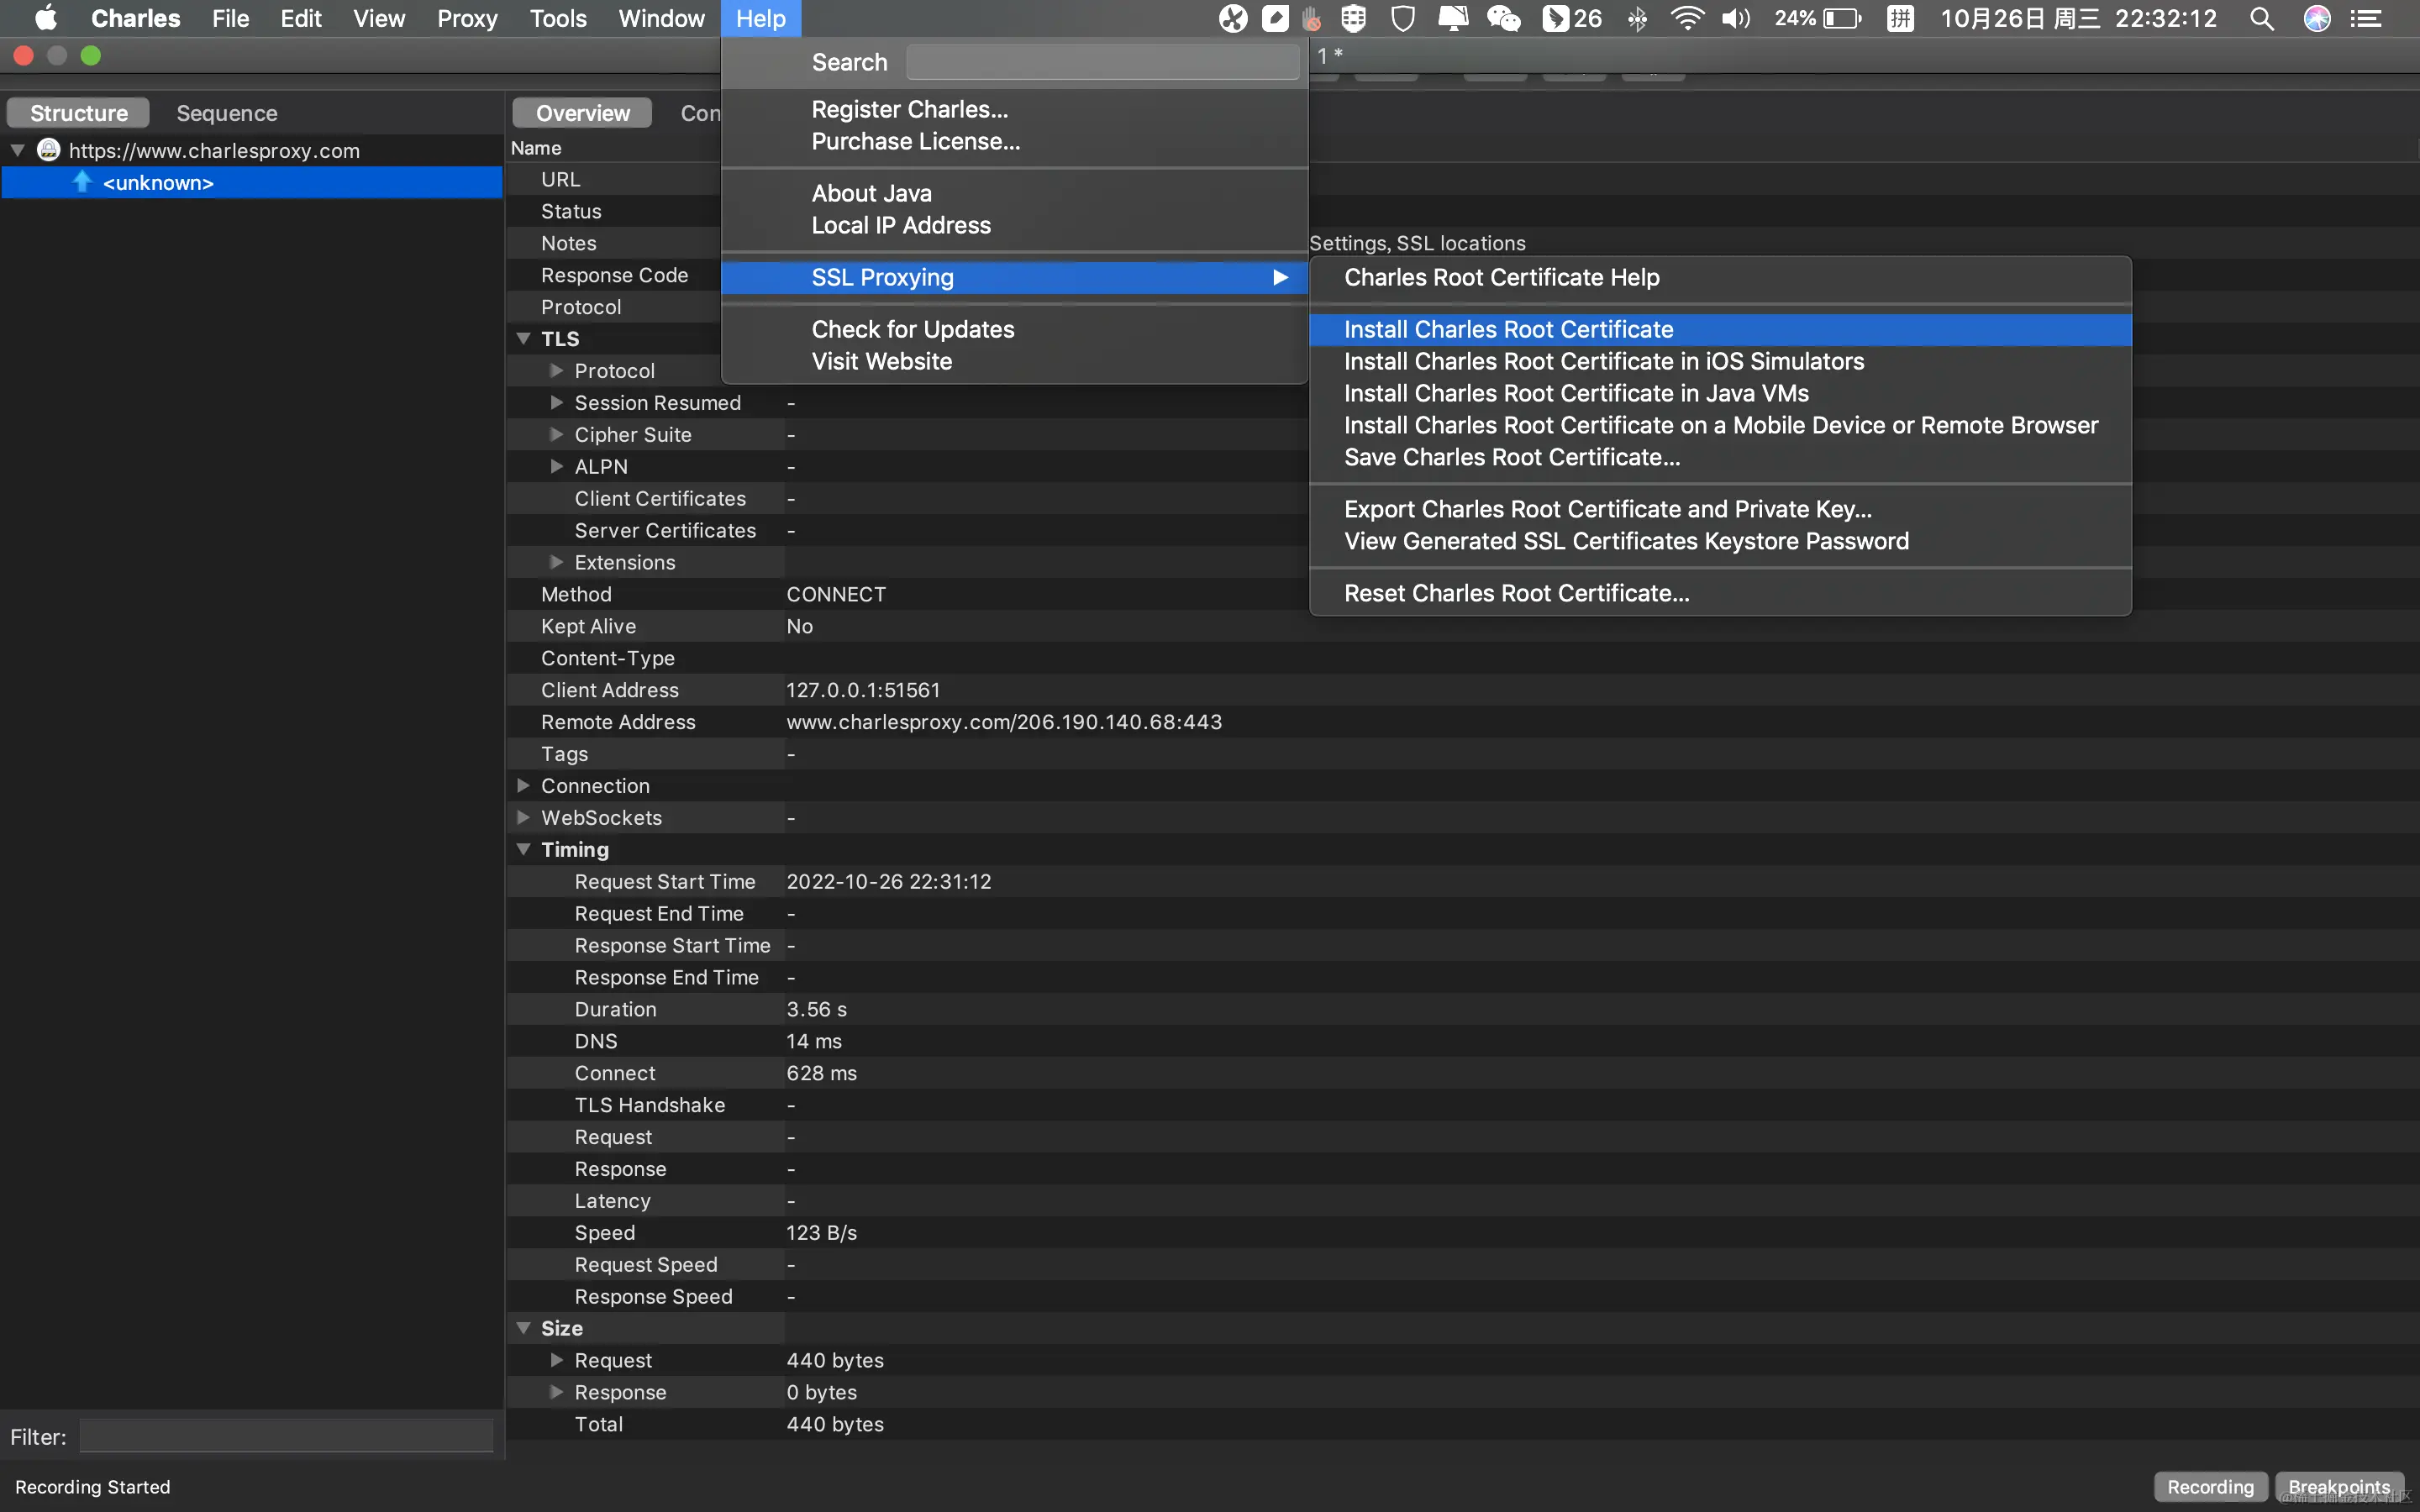This screenshot has width=2420, height=1512.
Task: Collapse the TLS section triangle
Action: click(523, 339)
